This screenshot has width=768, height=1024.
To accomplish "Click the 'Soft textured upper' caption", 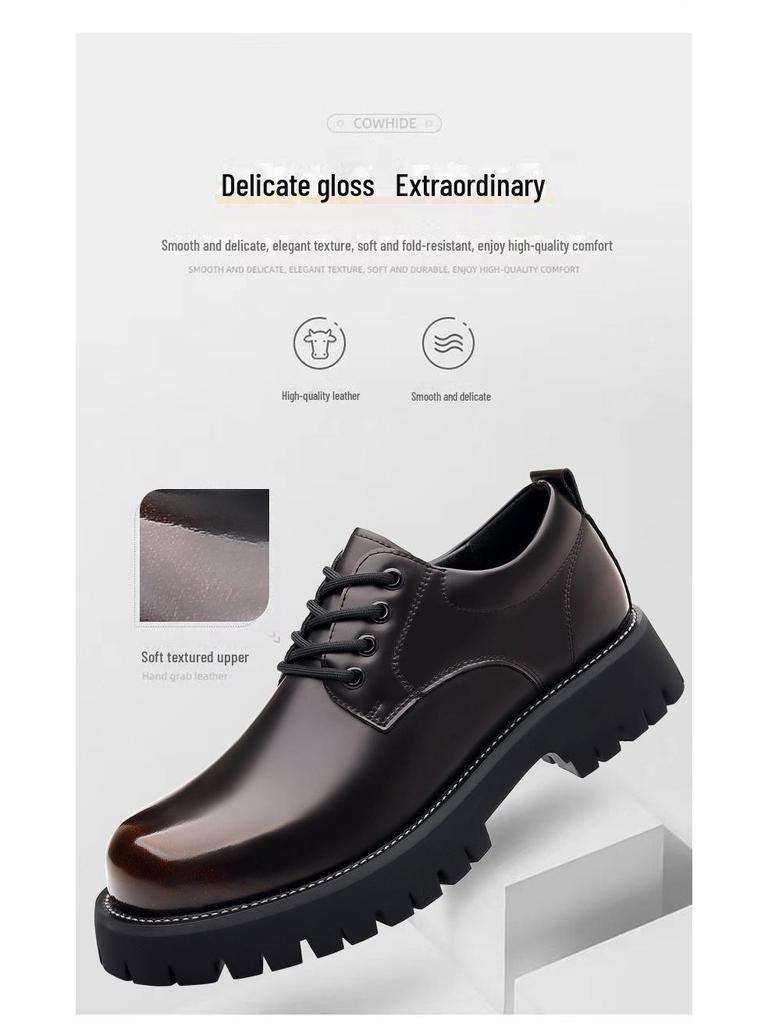I will tap(195, 657).
